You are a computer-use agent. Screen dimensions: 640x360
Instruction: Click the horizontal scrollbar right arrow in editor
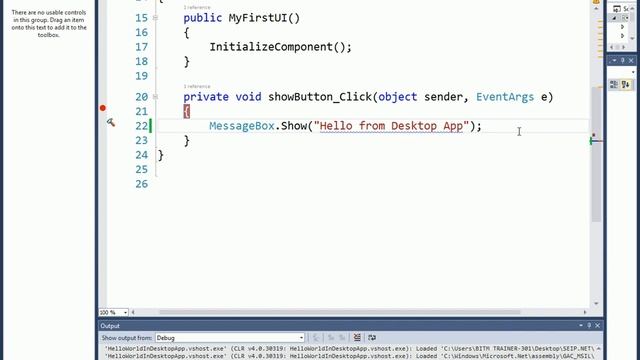(585, 312)
